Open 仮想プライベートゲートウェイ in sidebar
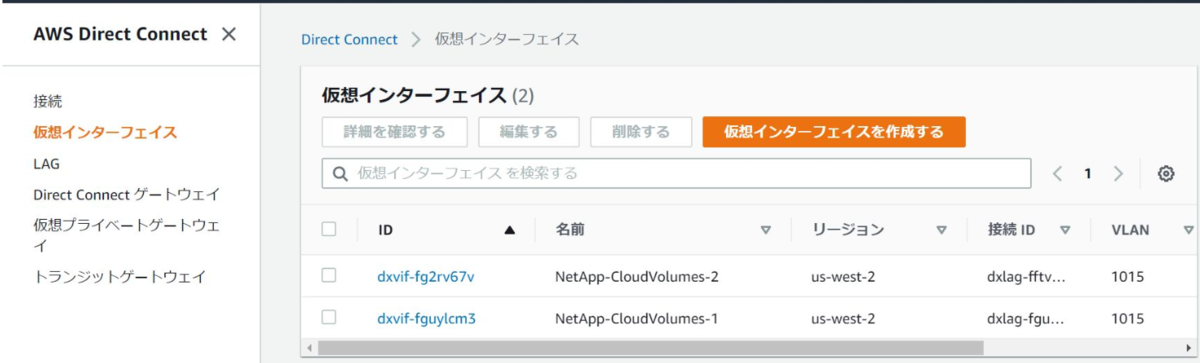 coord(126,235)
